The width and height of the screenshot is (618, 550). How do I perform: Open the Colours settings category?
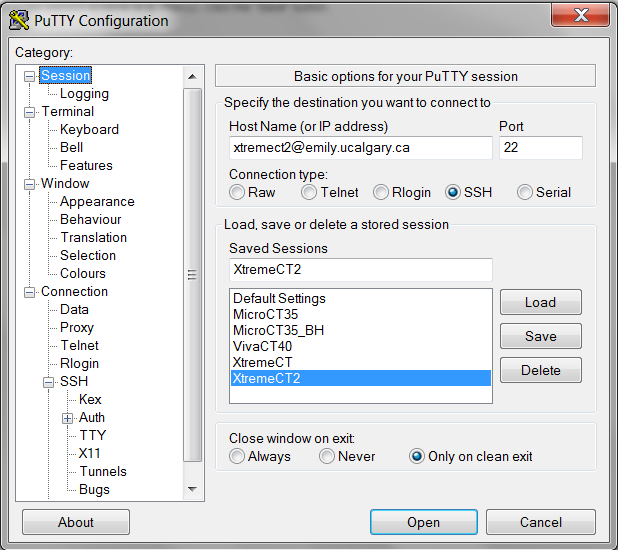click(x=82, y=273)
